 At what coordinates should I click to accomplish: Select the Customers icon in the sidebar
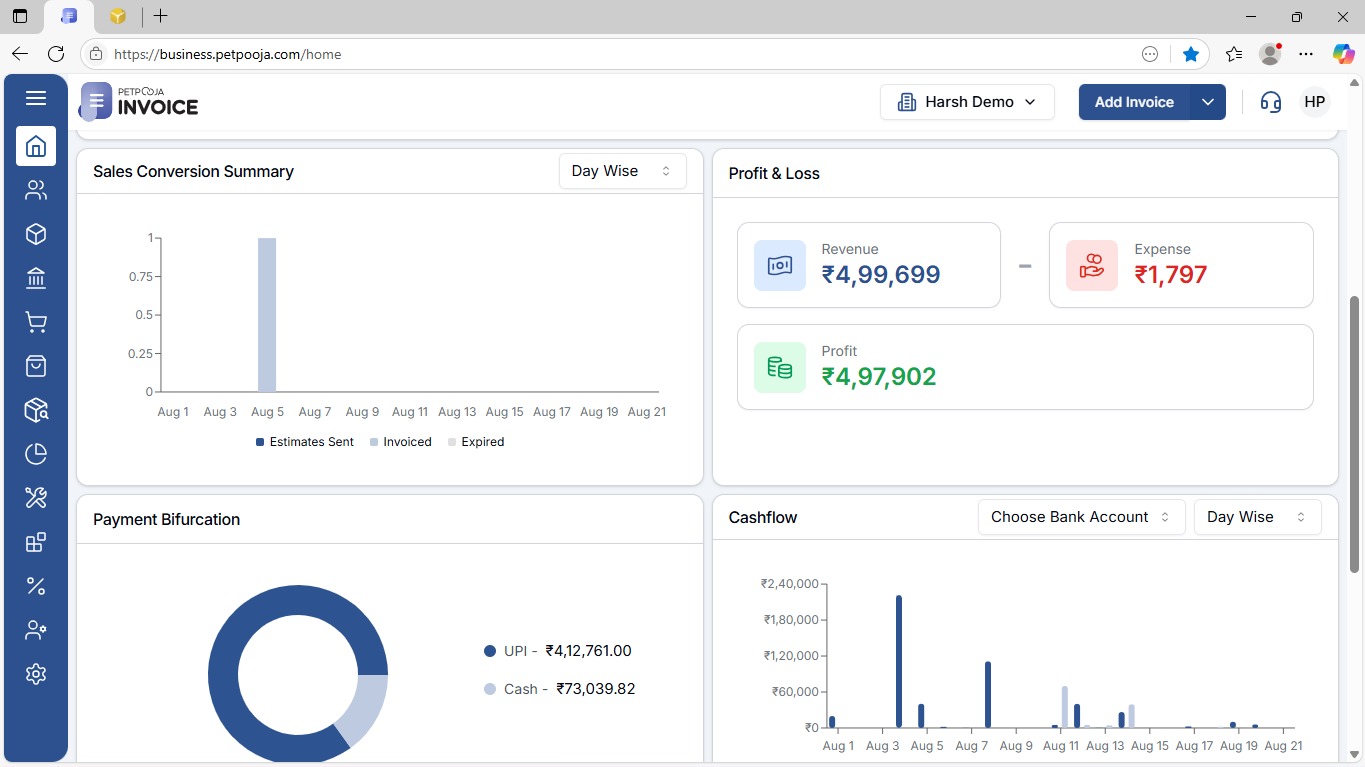36,189
